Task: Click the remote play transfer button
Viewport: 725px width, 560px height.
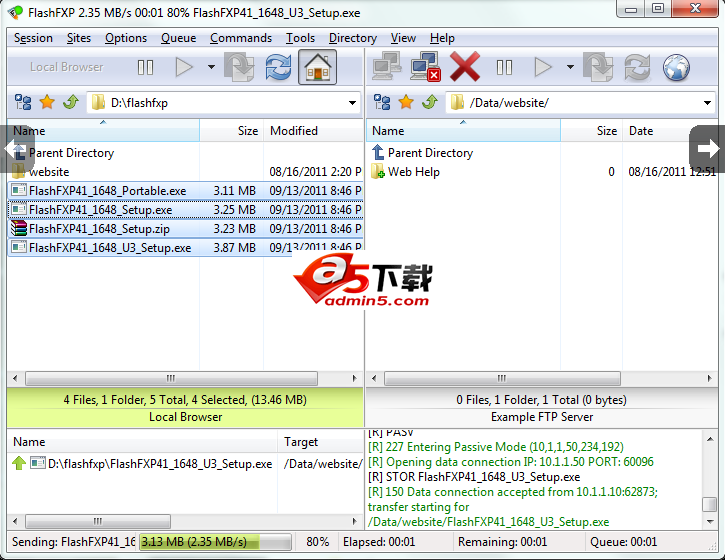Action: (x=543, y=68)
